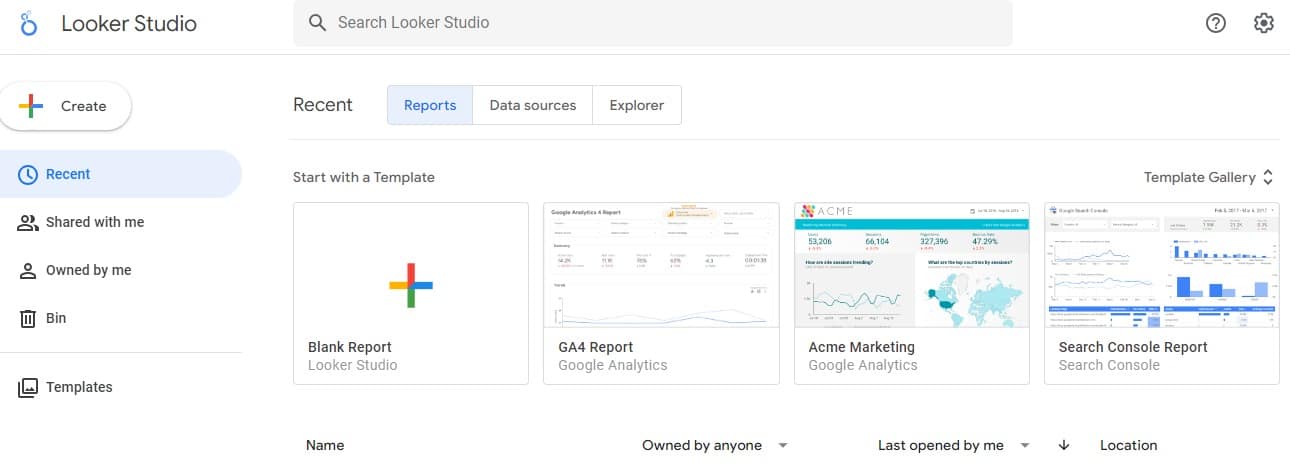Switch to the Data sources tab
Image resolution: width=1290 pixels, height=468 pixels.
point(532,105)
